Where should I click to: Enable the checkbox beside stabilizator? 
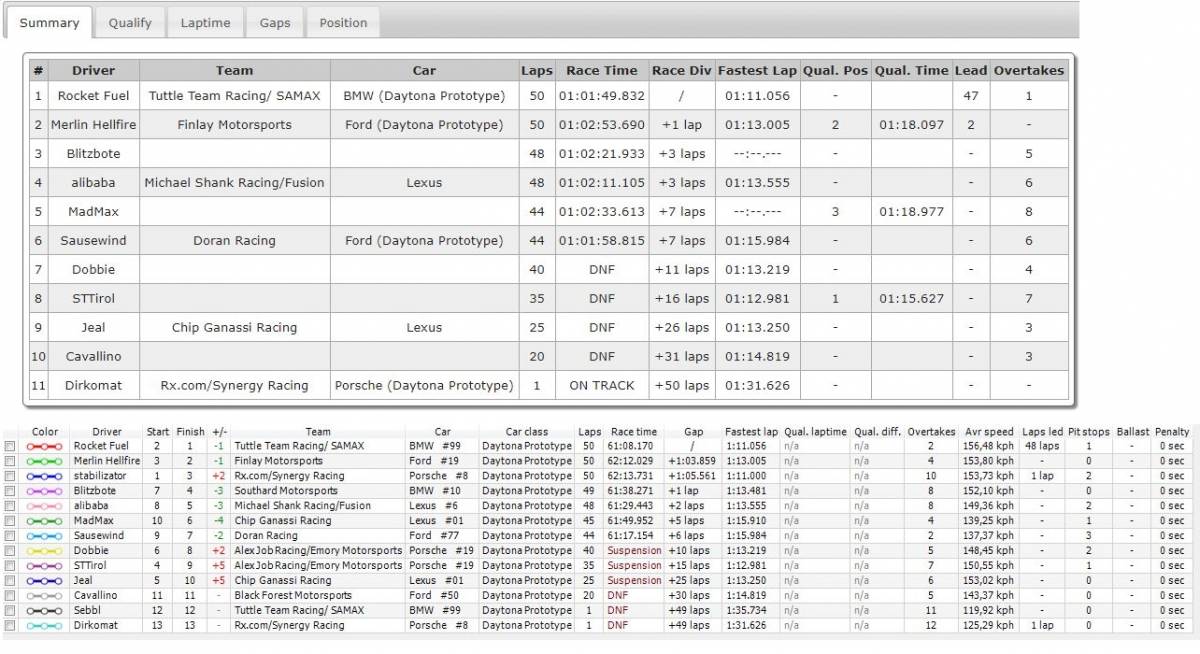tap(10, 476)
